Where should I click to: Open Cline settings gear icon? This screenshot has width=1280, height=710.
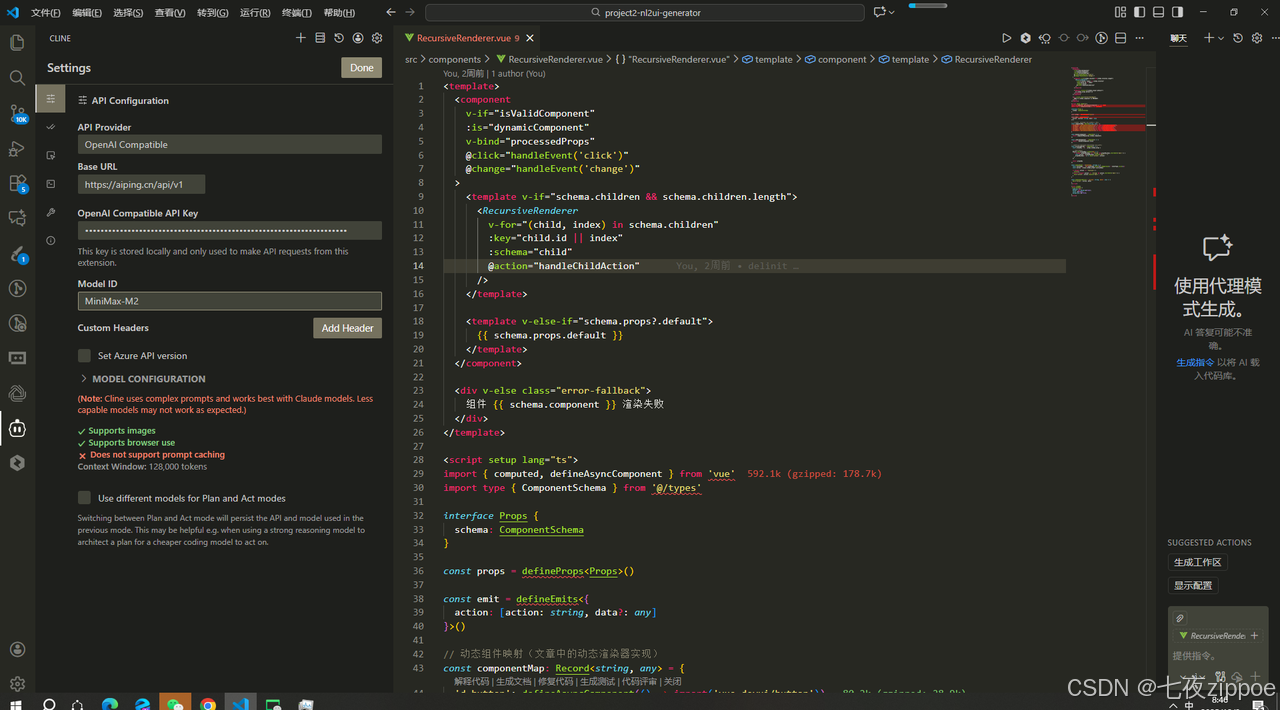pos(377,38)
